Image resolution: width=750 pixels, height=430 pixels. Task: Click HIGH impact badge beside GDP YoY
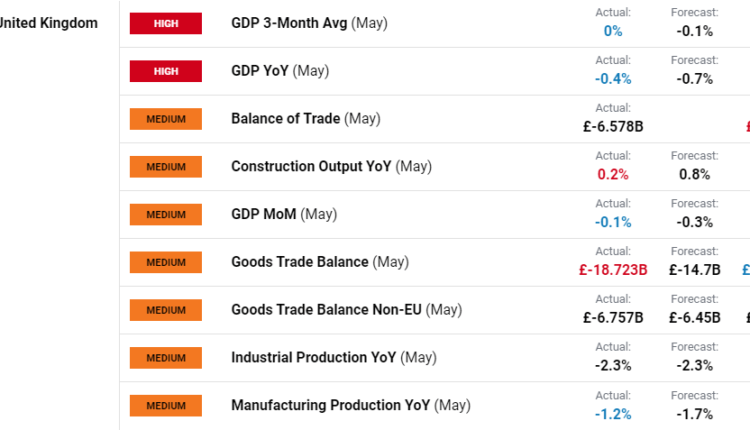165,71
